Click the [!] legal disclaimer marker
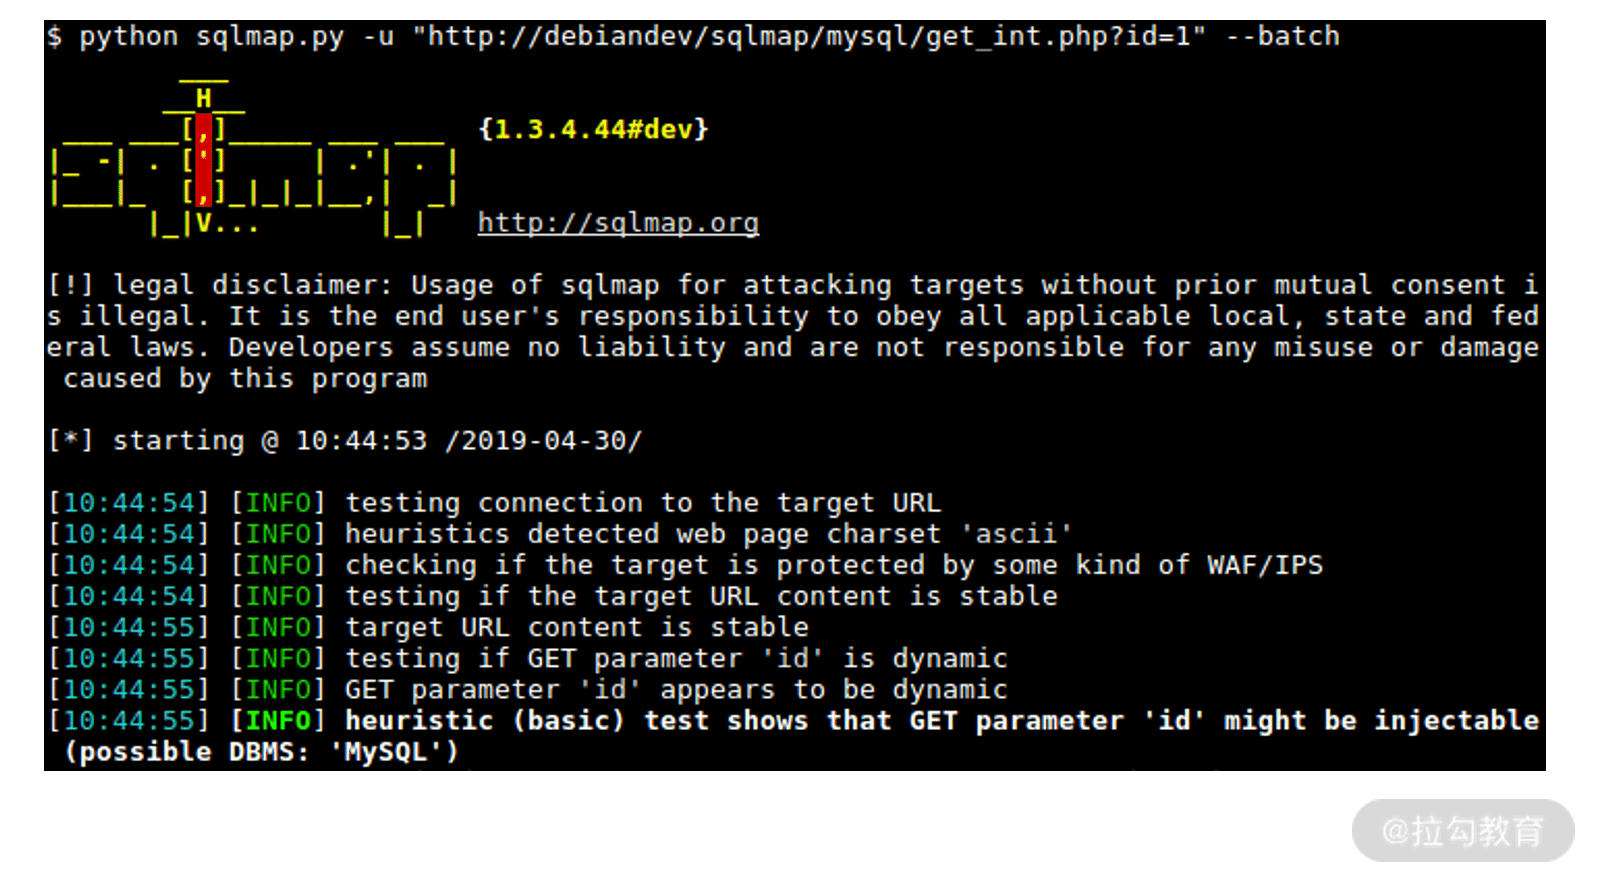 pyautogui.click(x=71, y=285)
